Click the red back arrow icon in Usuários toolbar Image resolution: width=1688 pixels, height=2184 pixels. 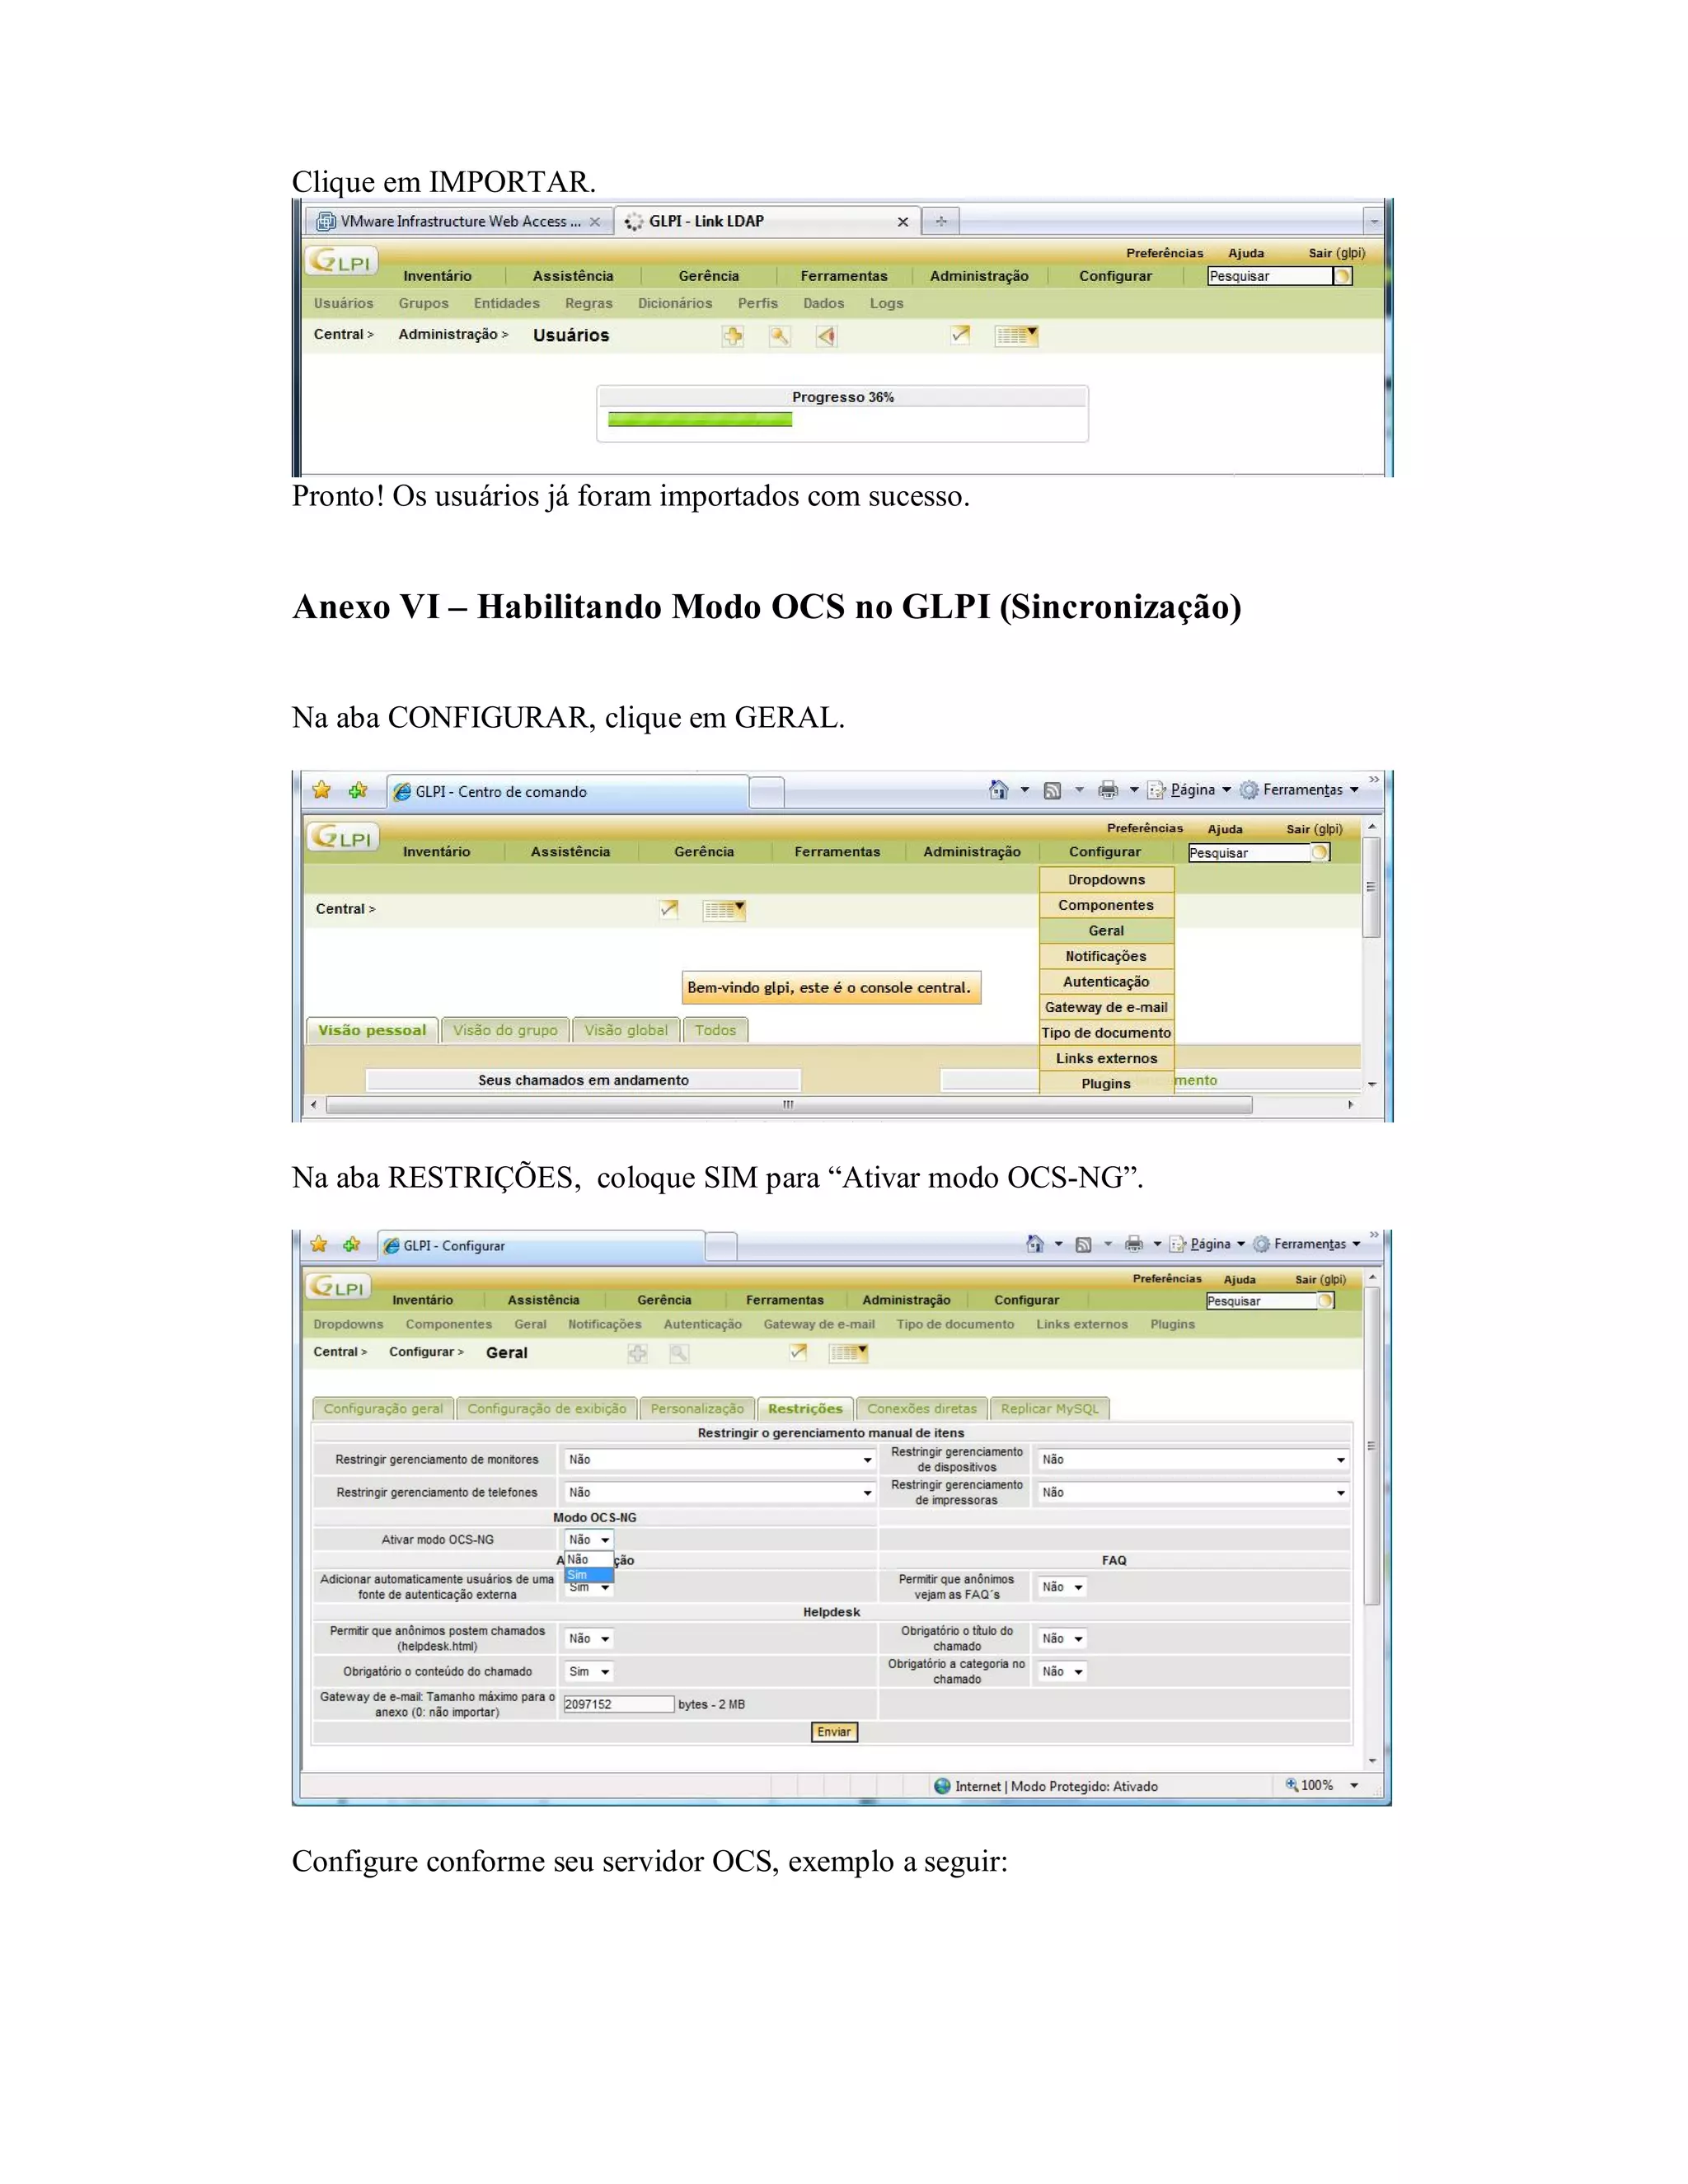[x=826, y=336]
